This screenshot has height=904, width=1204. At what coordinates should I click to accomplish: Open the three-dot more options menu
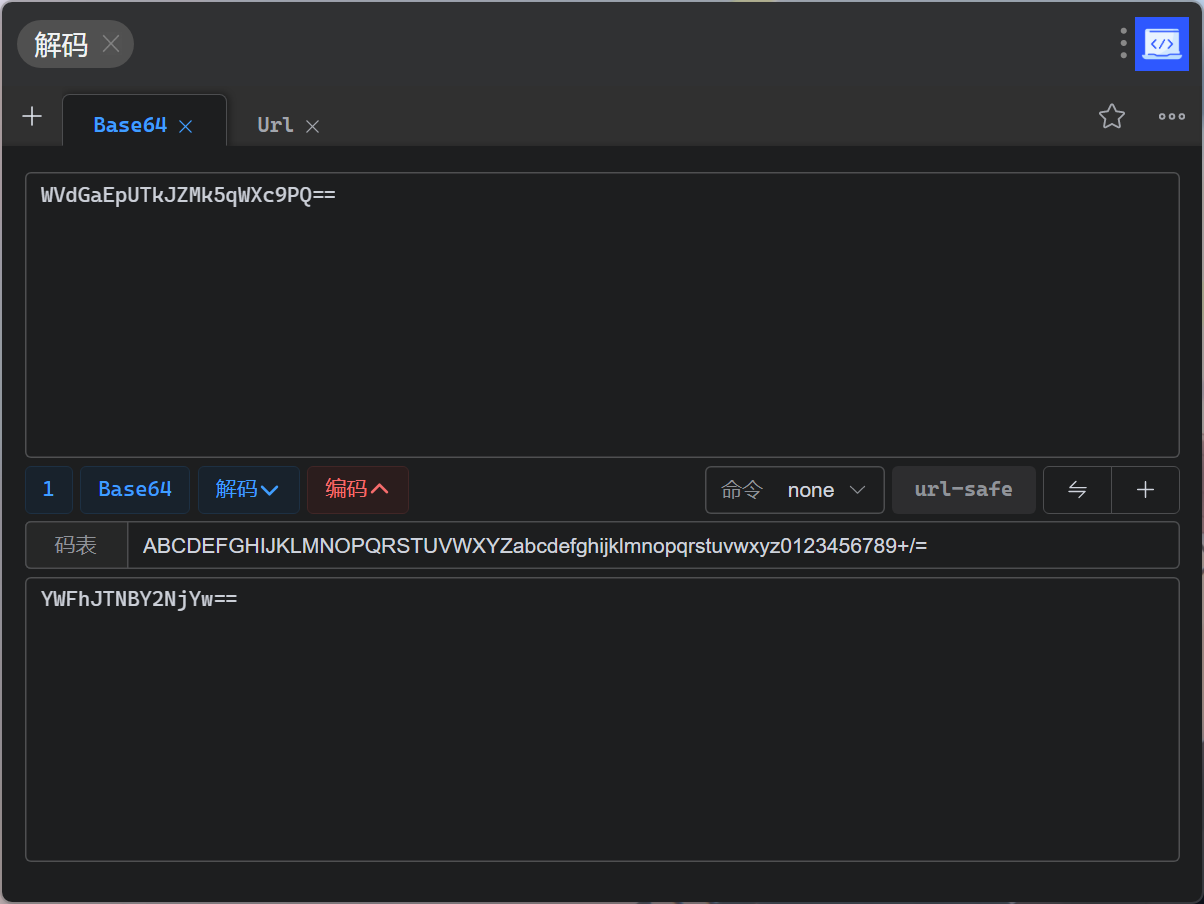(1172, 116)
